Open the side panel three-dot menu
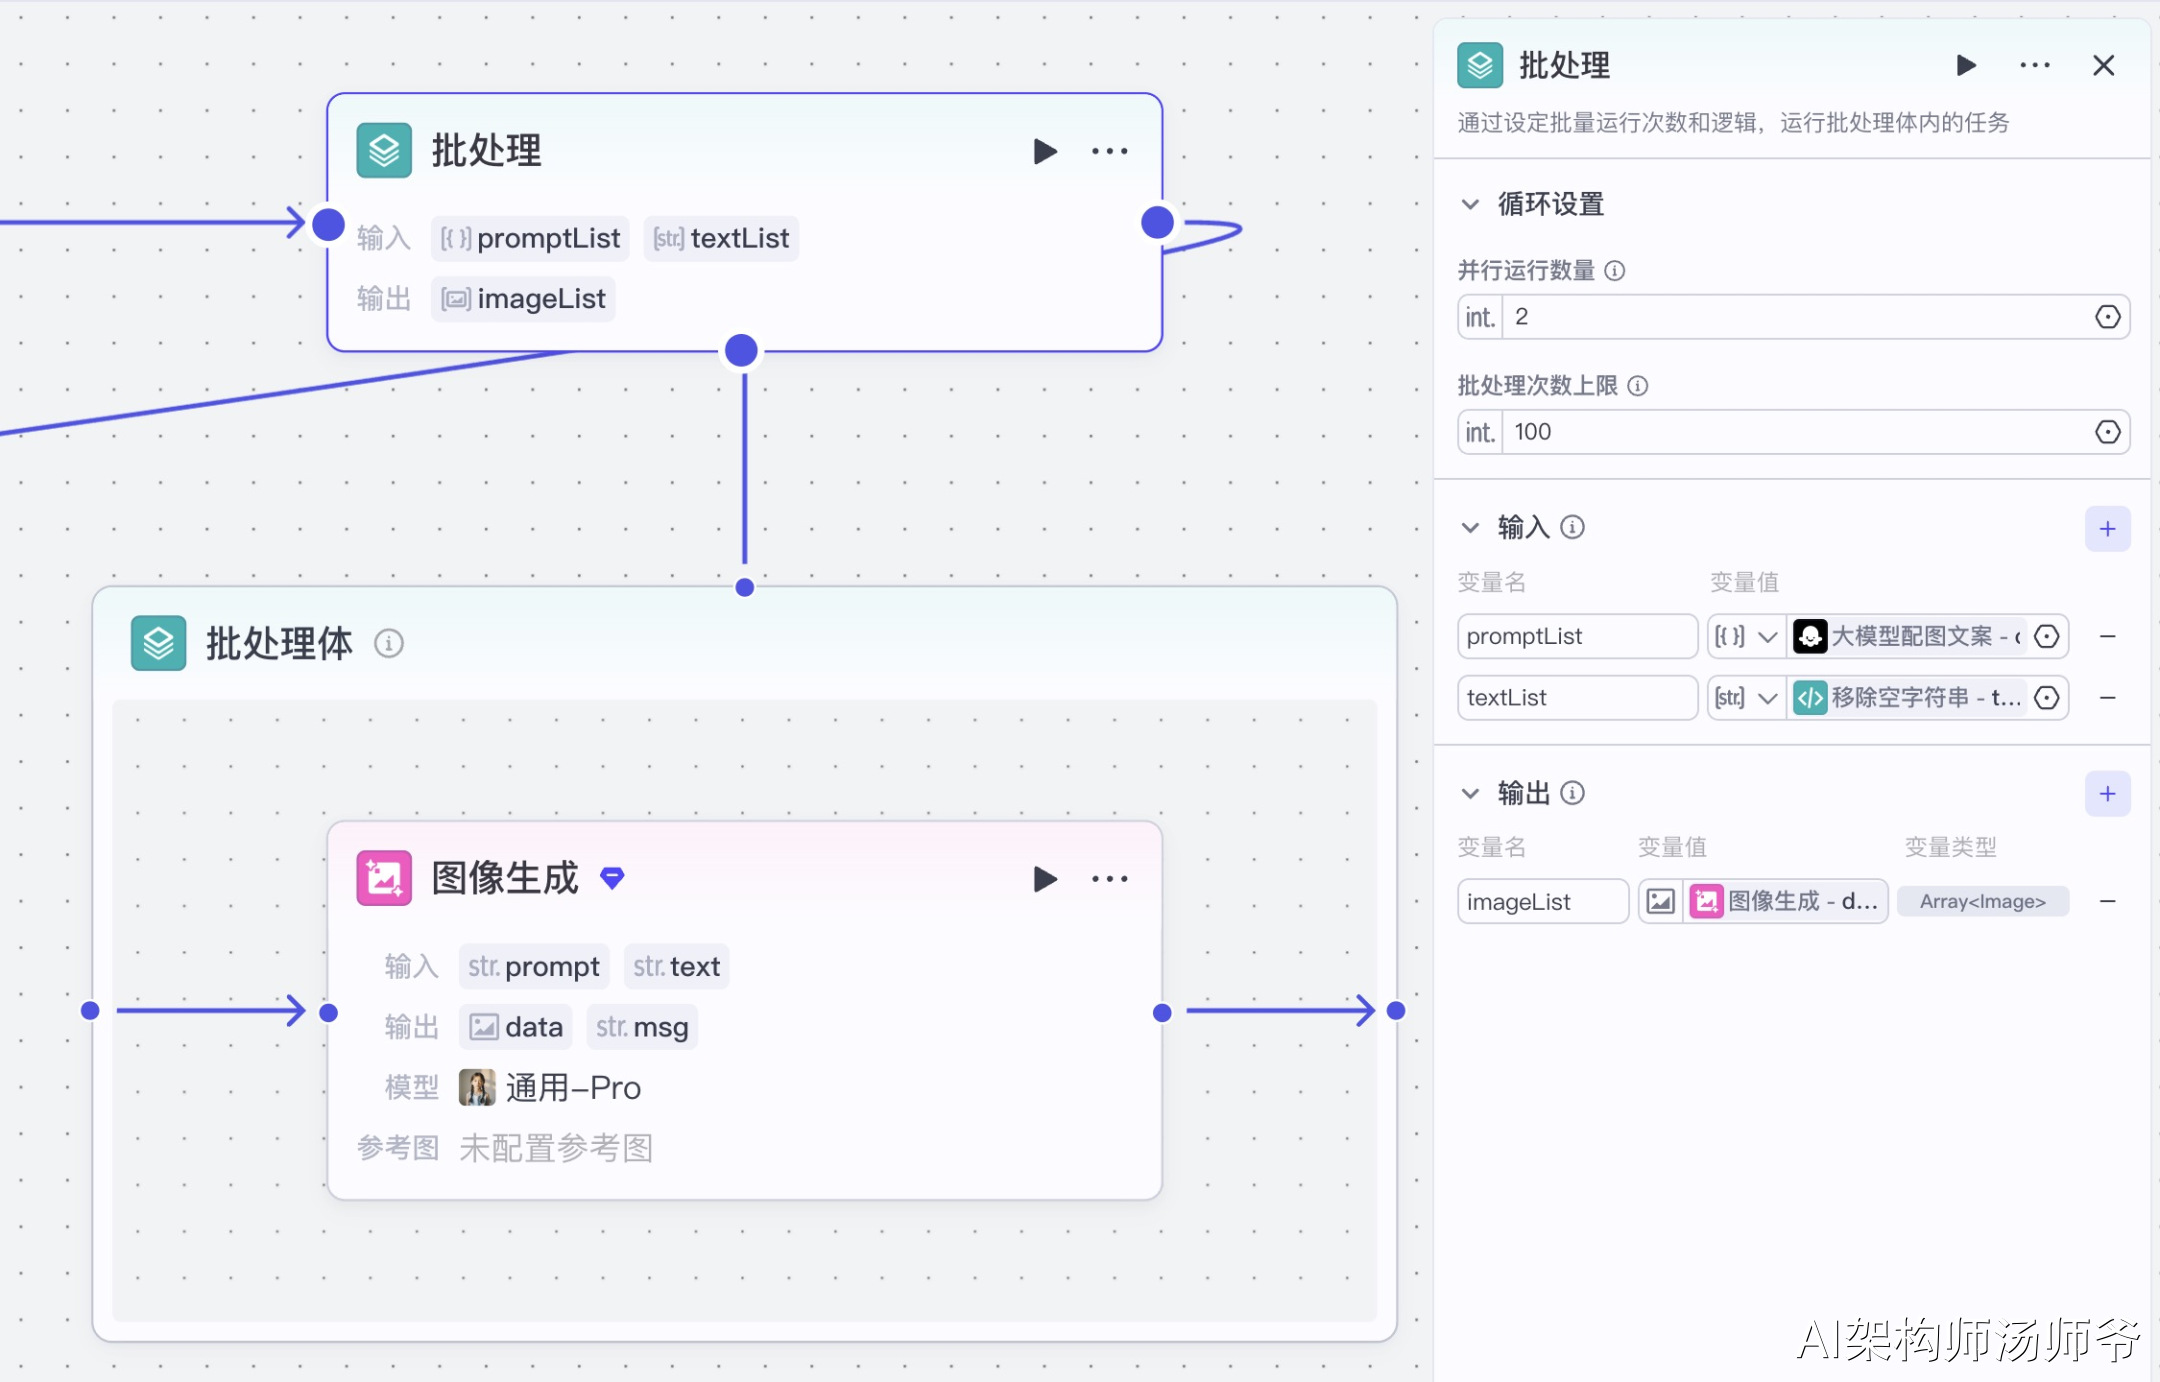Viewport: 2160px width, 1382px height. pyautogui.click(x=2034, y=65)
